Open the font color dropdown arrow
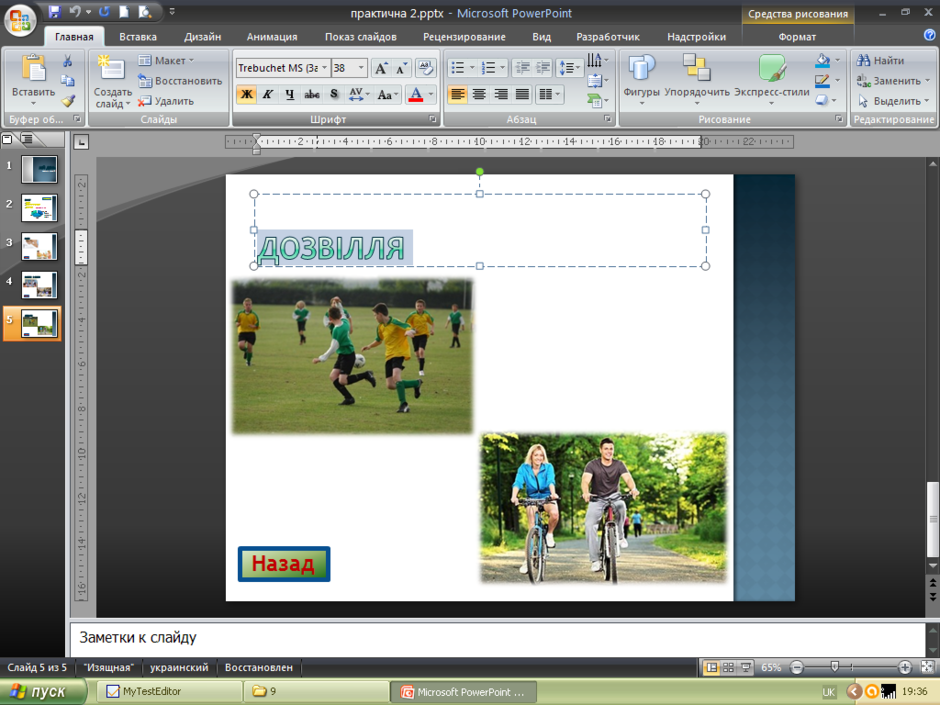This screenshot has width=940, height=705. click(430, 94)
